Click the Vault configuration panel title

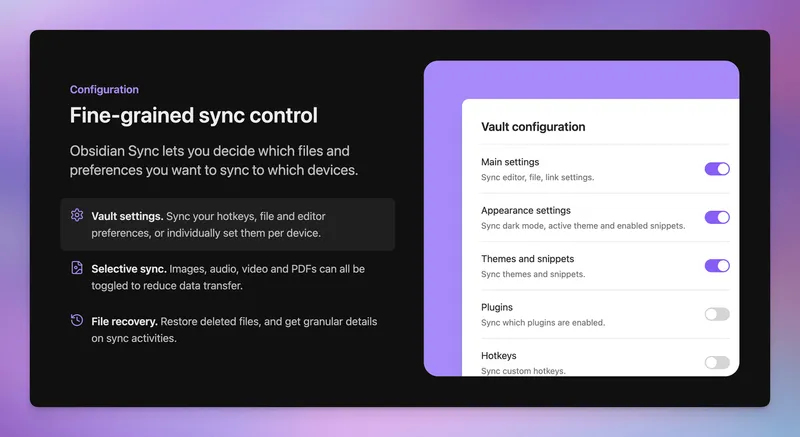(533, 127)
